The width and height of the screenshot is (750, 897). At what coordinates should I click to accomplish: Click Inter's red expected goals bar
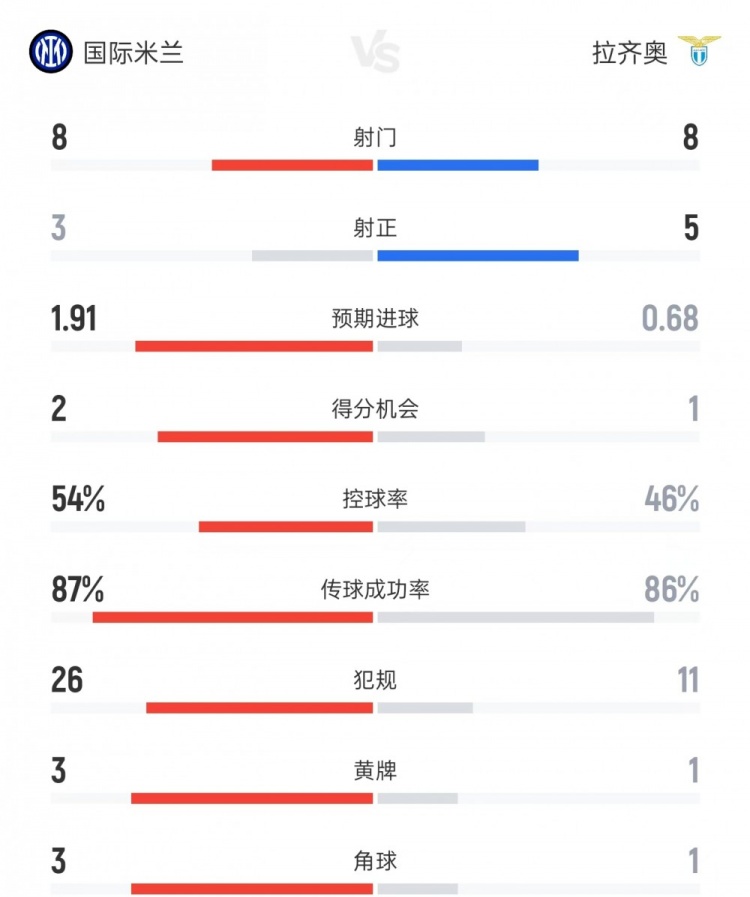pos(254,346)
